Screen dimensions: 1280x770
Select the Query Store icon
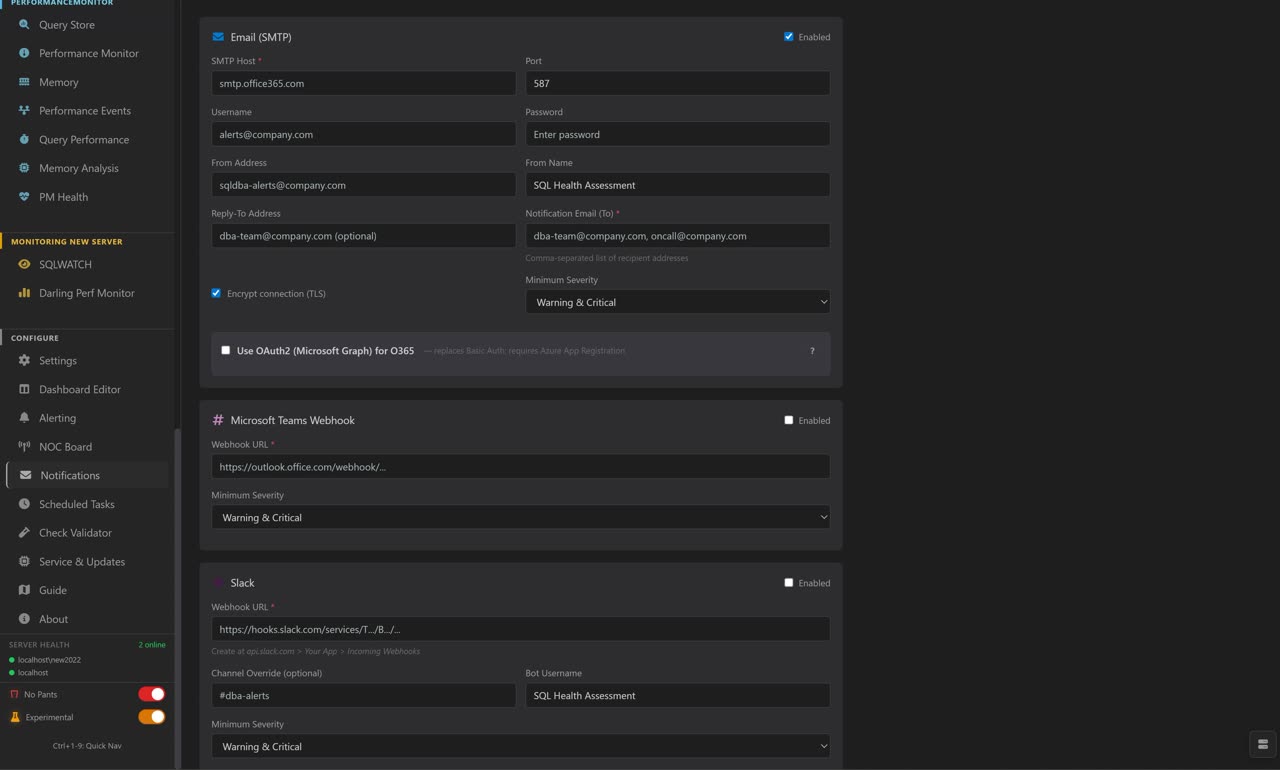tap(24, 25)
